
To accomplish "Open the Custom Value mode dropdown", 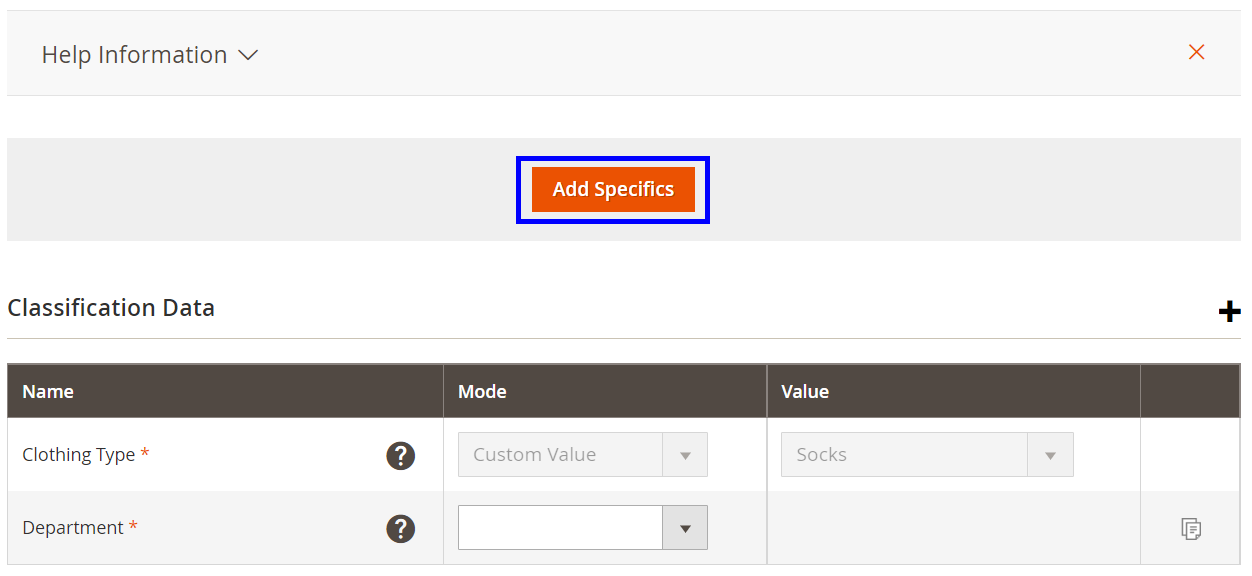I will pyautogui.click(x=582, y=454).
